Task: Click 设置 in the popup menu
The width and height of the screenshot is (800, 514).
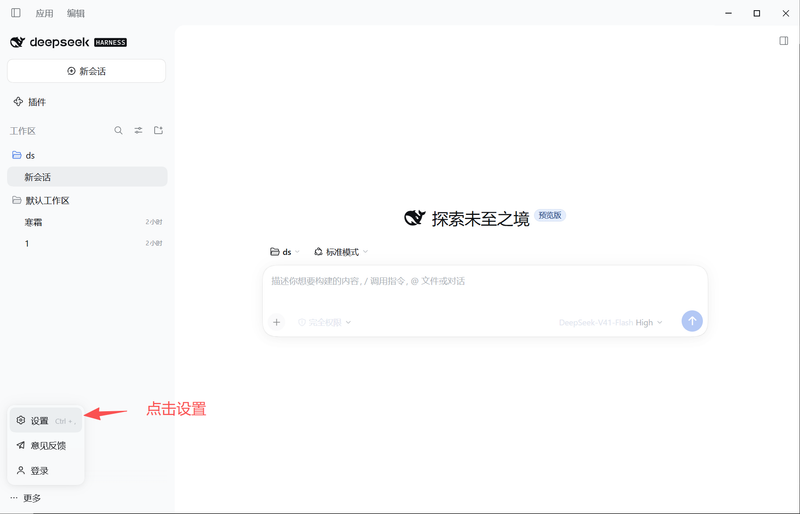Action: pos(45,421)
